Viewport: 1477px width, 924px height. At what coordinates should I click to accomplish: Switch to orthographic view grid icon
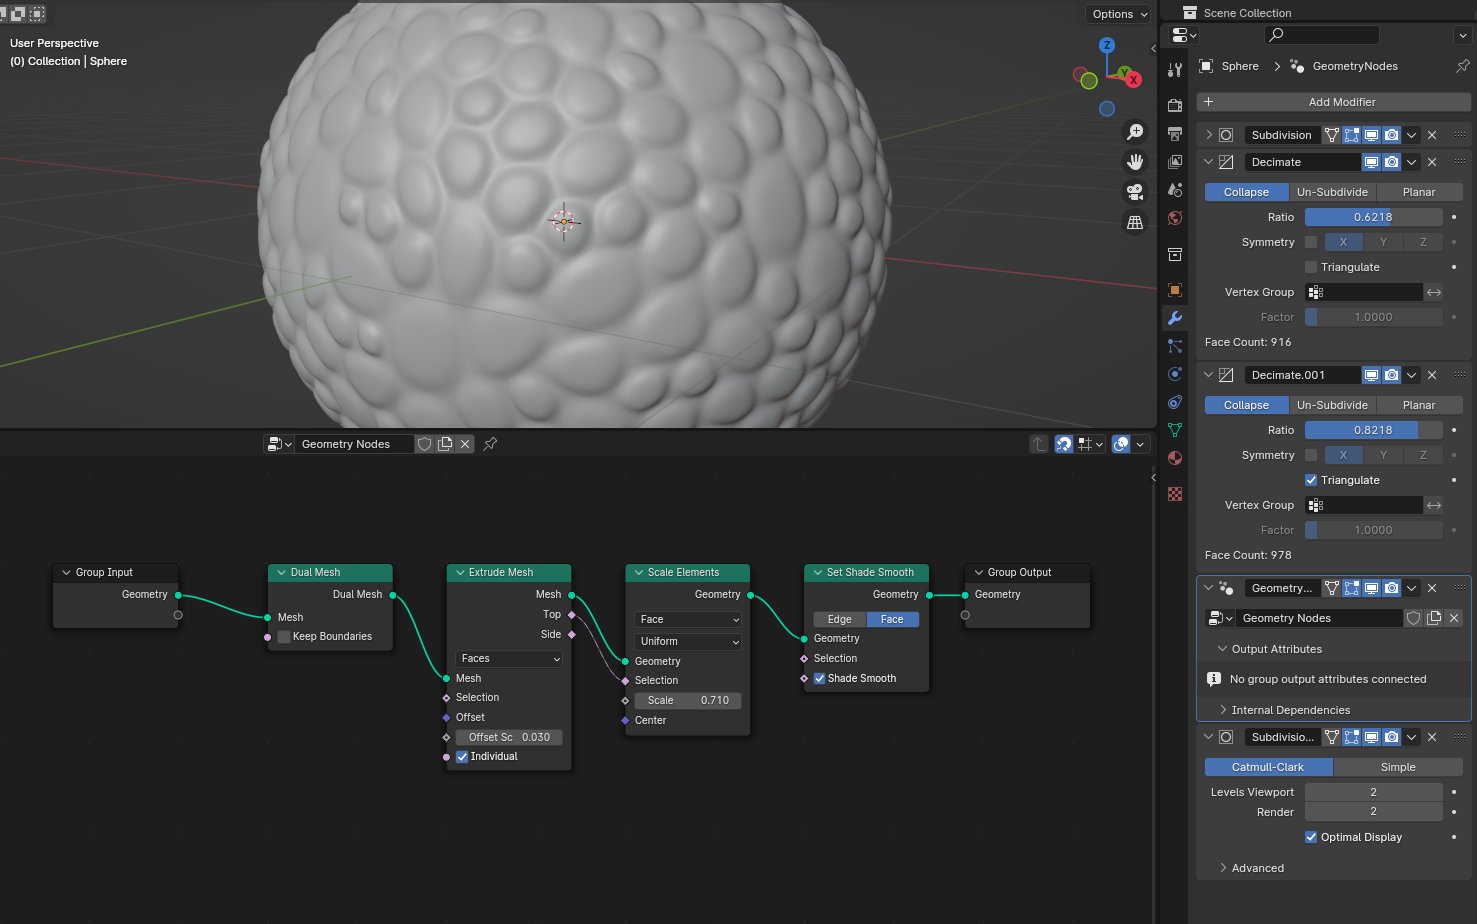point(1135,222)
